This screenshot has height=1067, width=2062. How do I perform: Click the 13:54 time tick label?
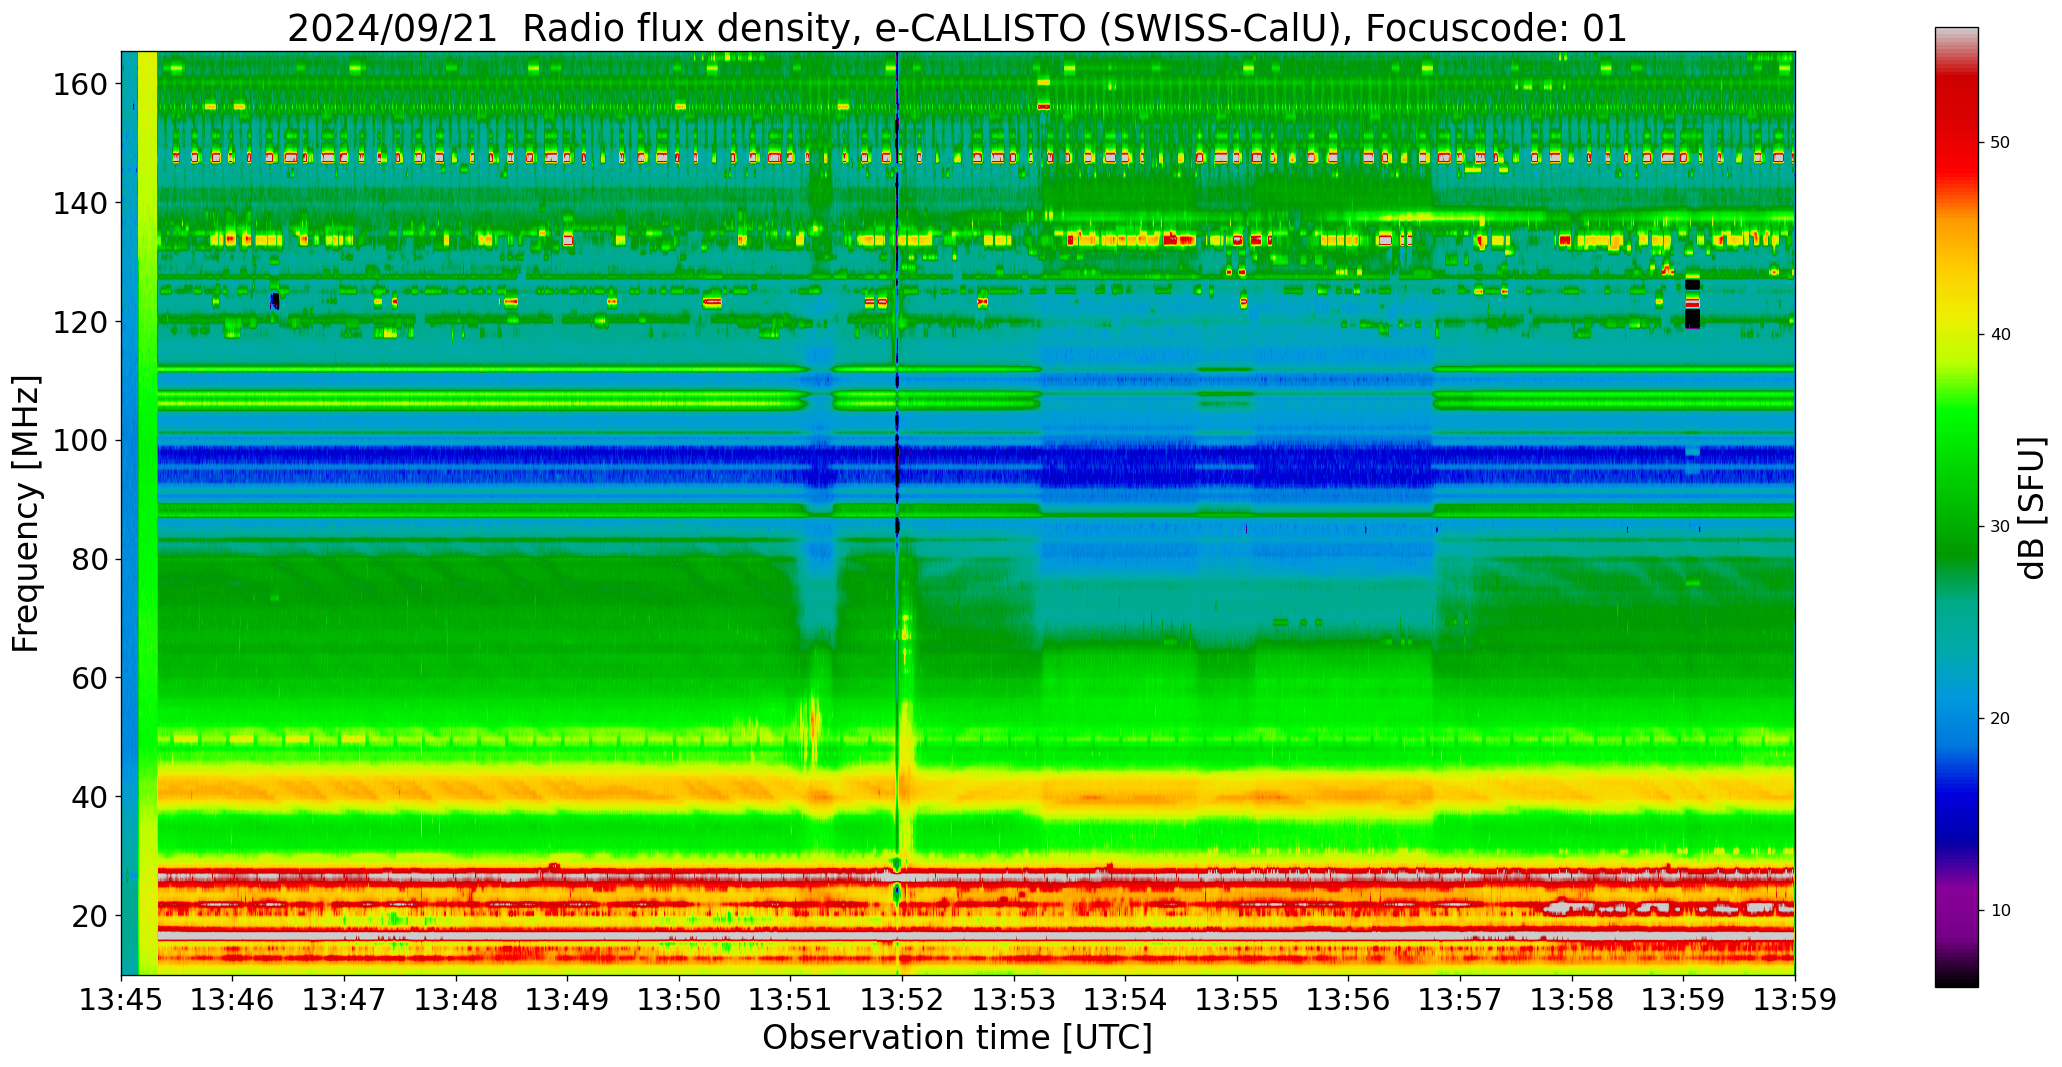point(1125,1000)
